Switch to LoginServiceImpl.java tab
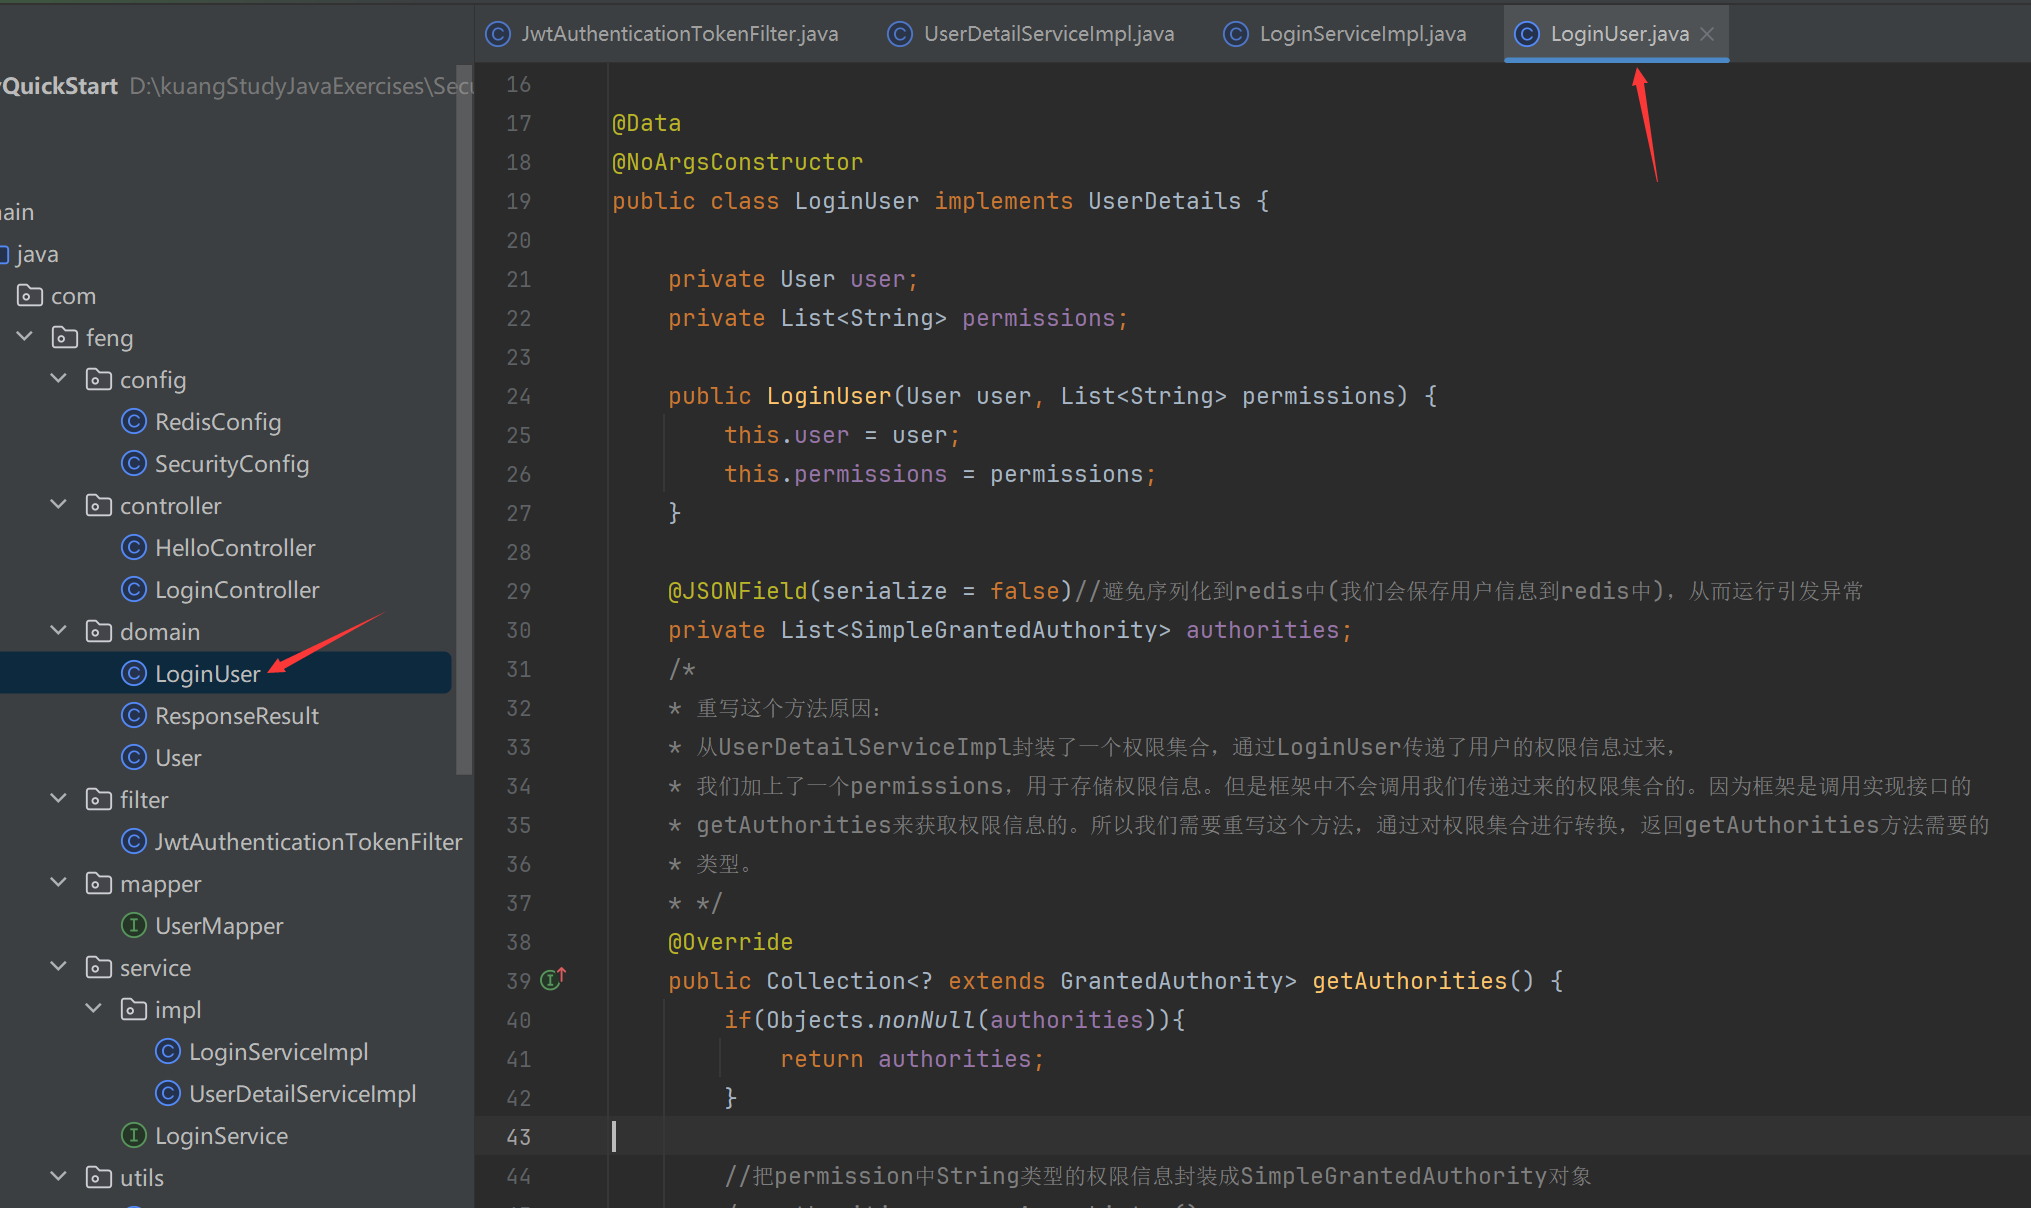The height and width of the screenshot is (1208, 2031). [1345, 34]
